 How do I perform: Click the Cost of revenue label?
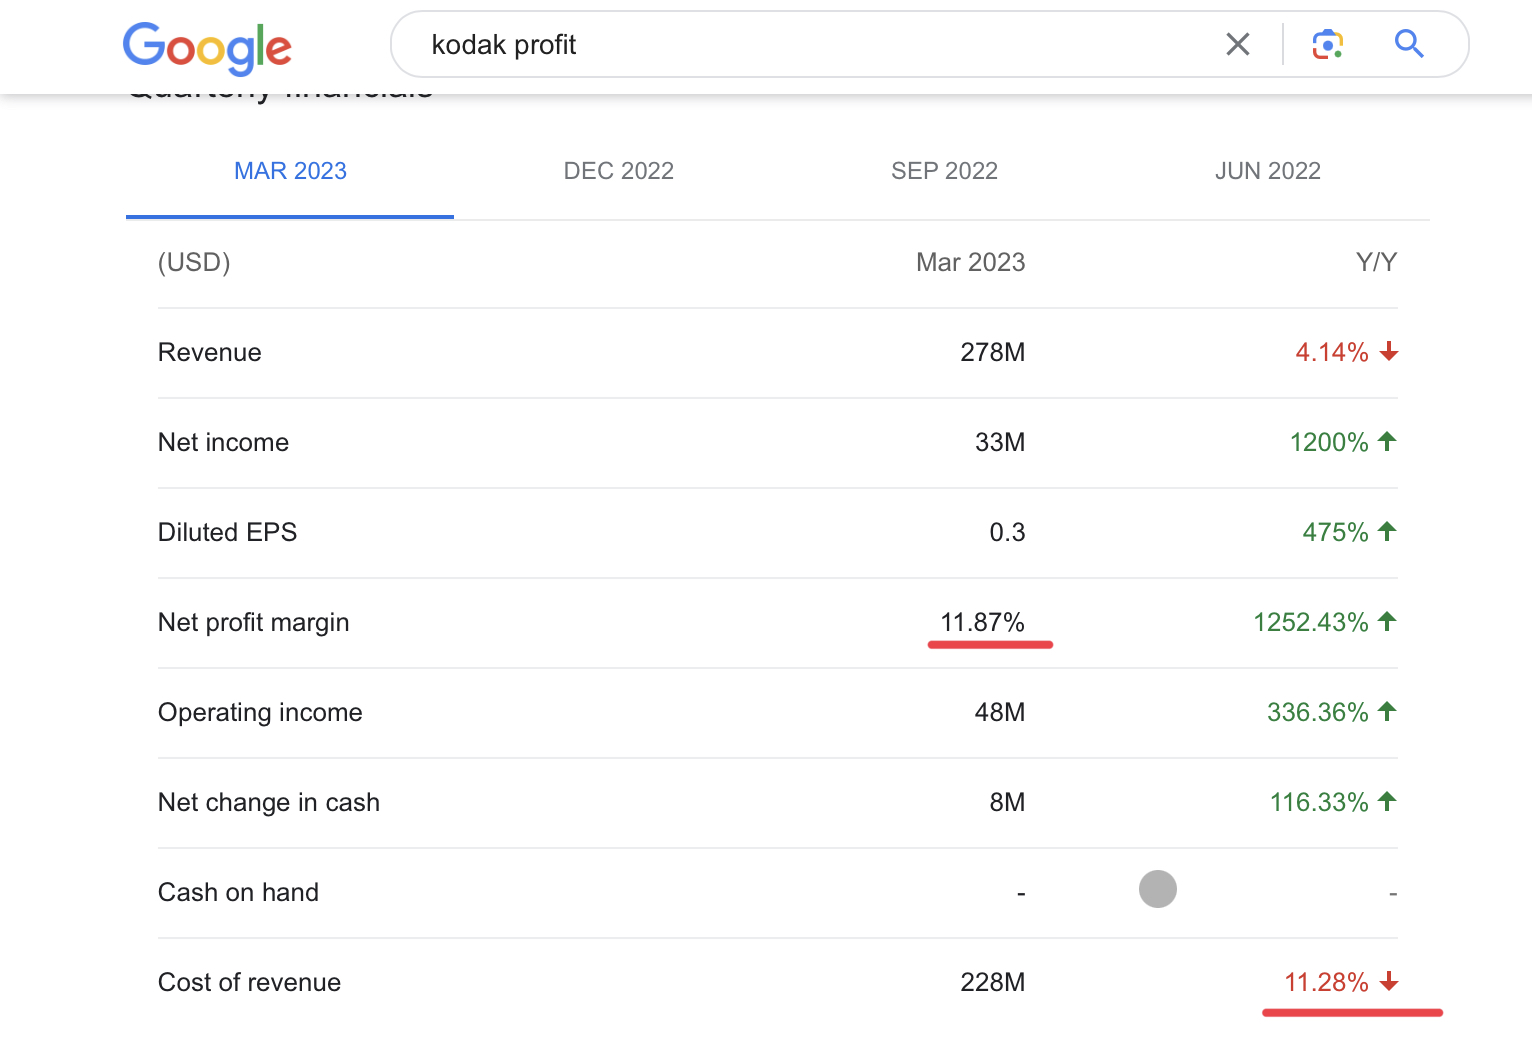tap(249, 982)
